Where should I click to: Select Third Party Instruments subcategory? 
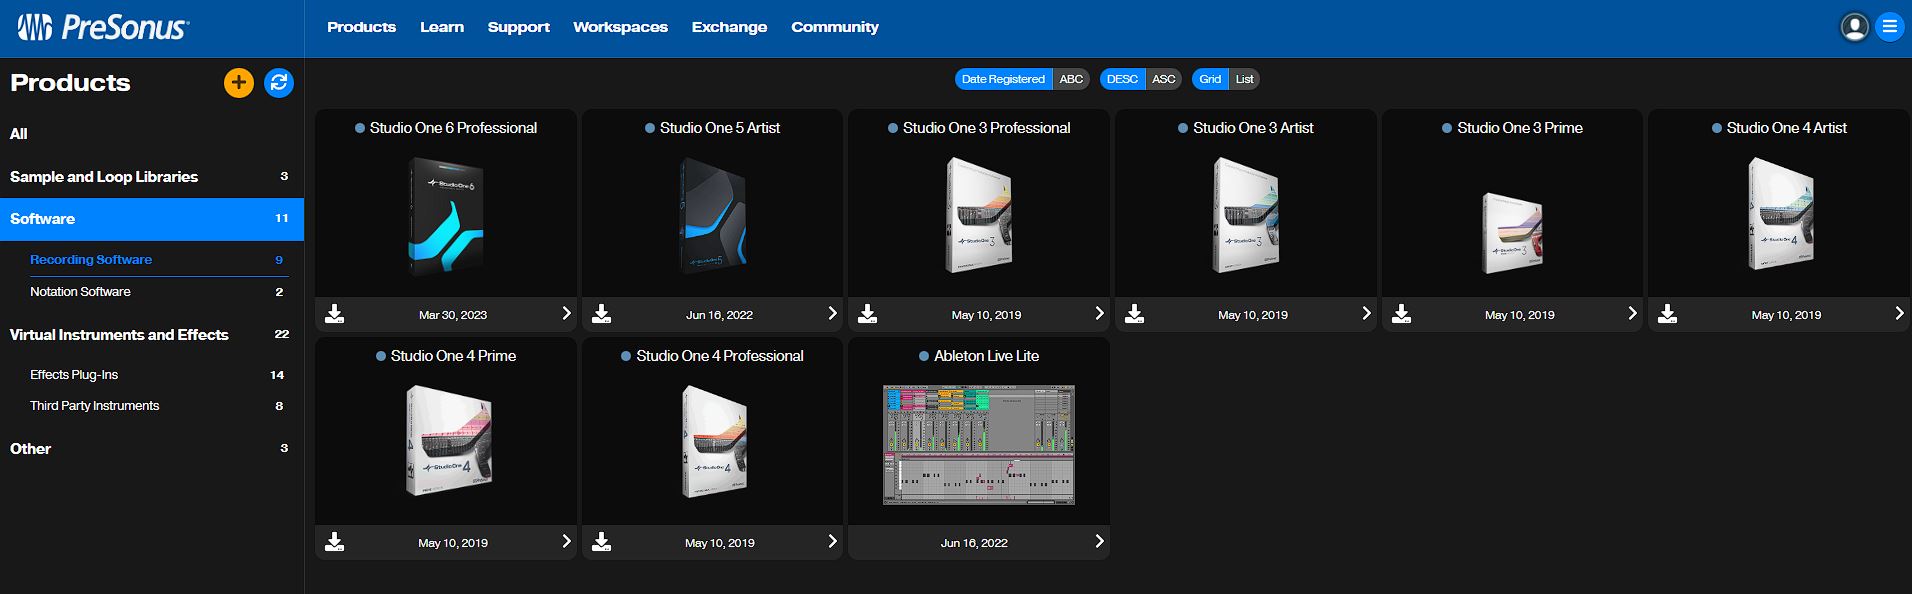(x=160, y=406)
